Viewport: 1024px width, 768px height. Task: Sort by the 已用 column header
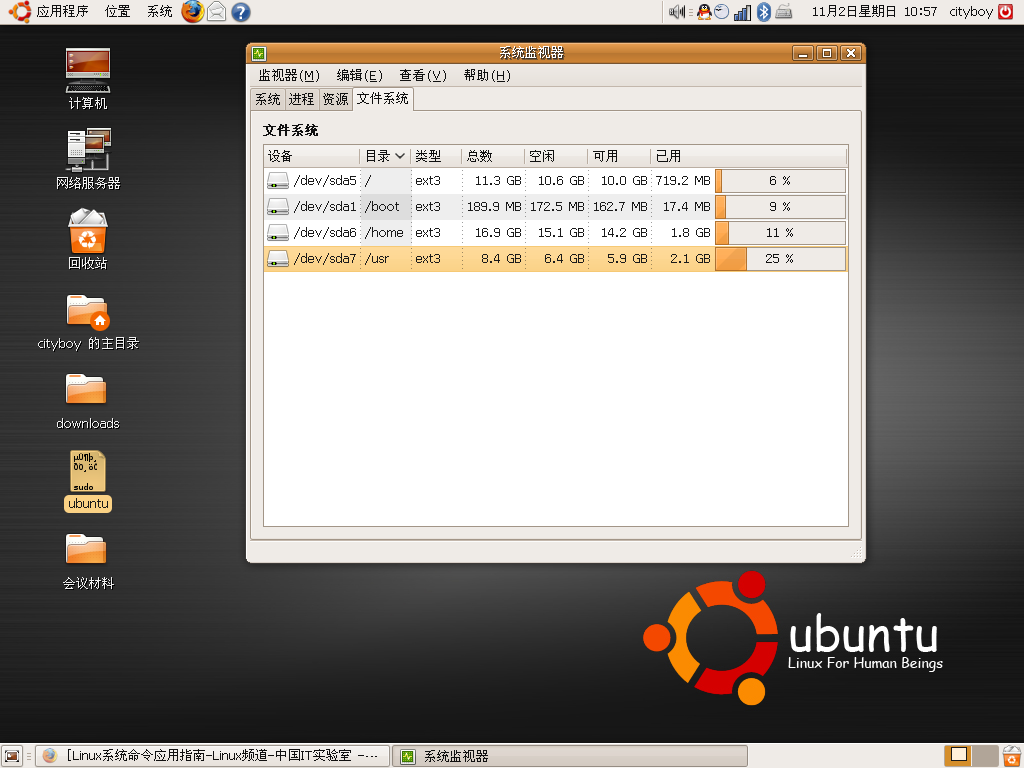click(x=748, y=156)
